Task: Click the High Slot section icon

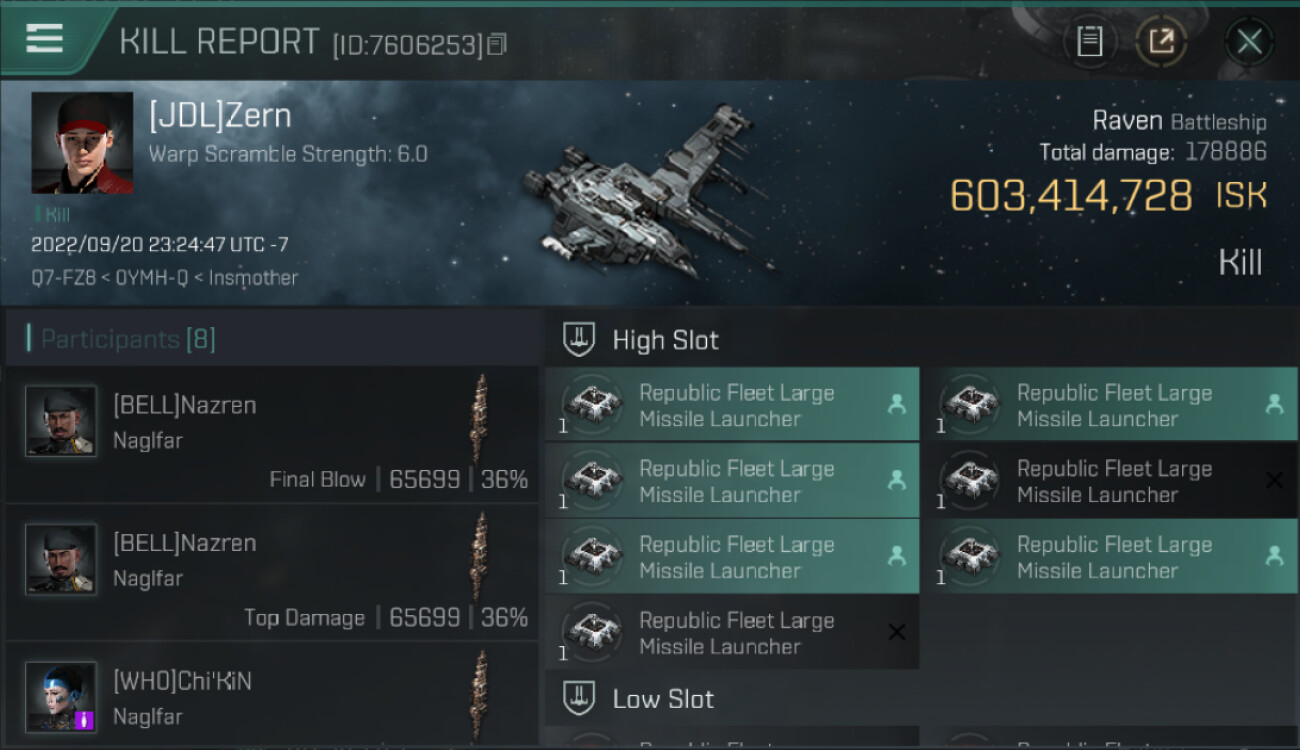Action: (x=579, y=339)
